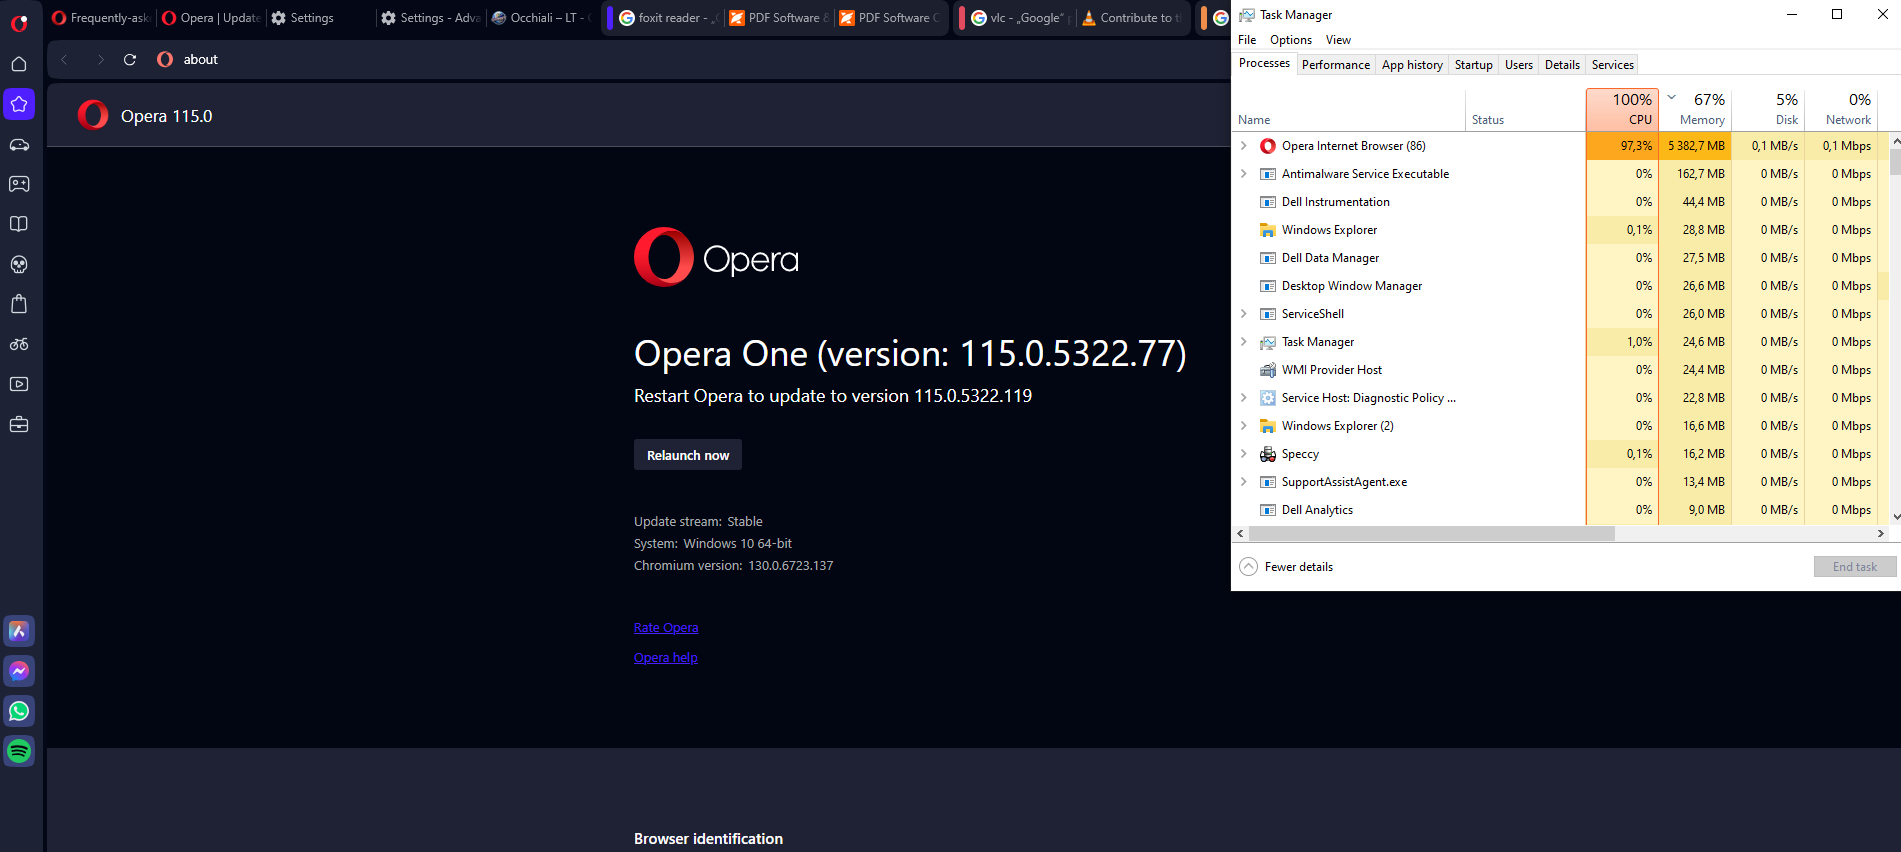Open the skull icon sidebar panel
This screenshot has height=852, width=1901.
click(x=19, y=264)
